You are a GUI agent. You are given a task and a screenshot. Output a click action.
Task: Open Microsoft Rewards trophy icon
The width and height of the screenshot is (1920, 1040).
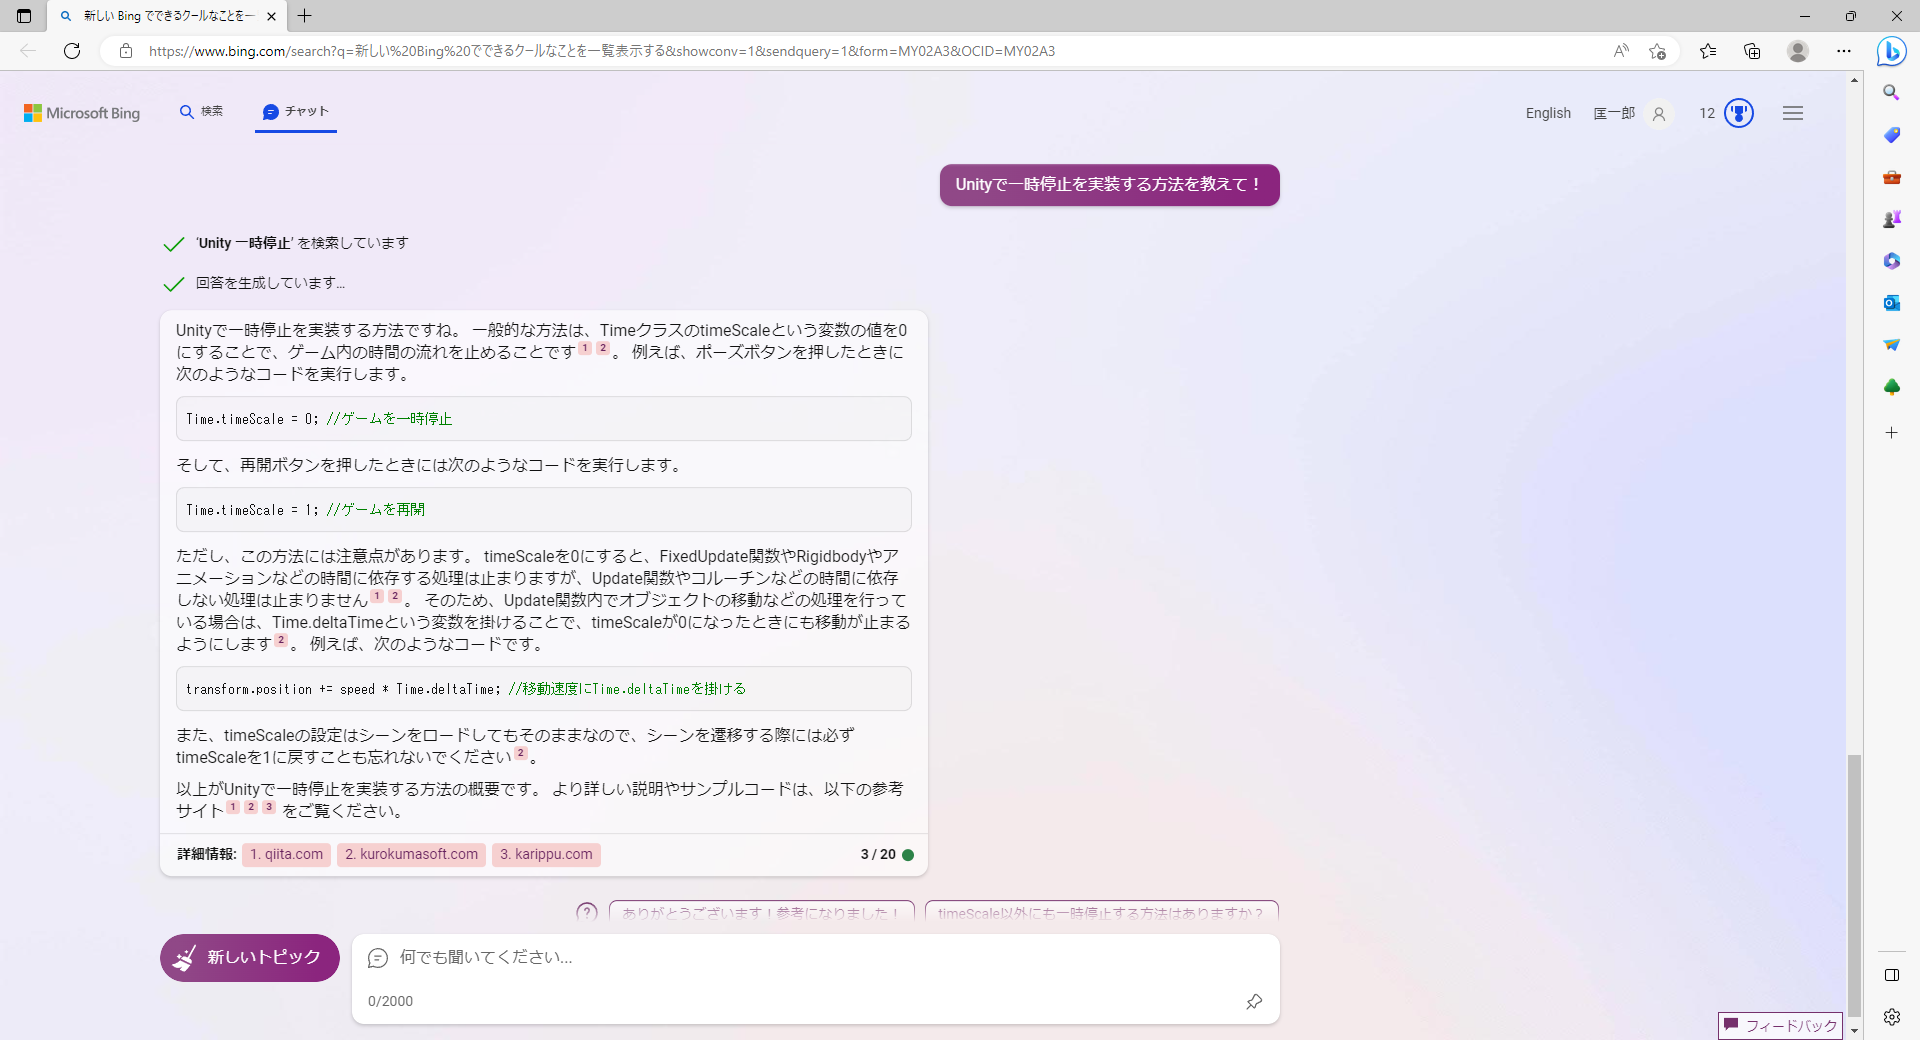click(x=1739, y=113)
